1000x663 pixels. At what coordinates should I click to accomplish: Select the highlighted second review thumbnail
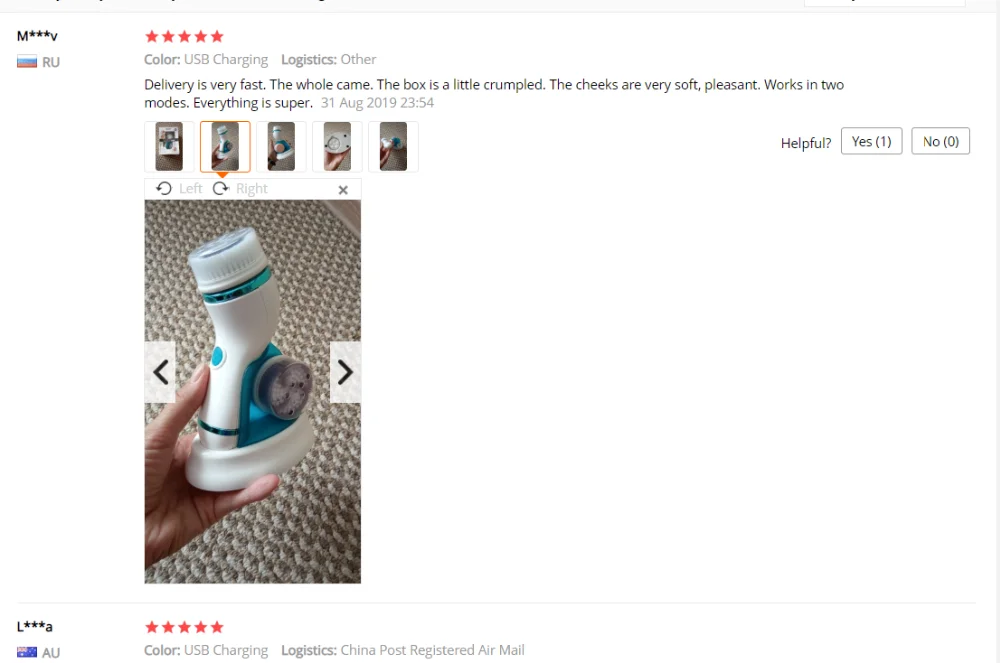coord(225,147)
